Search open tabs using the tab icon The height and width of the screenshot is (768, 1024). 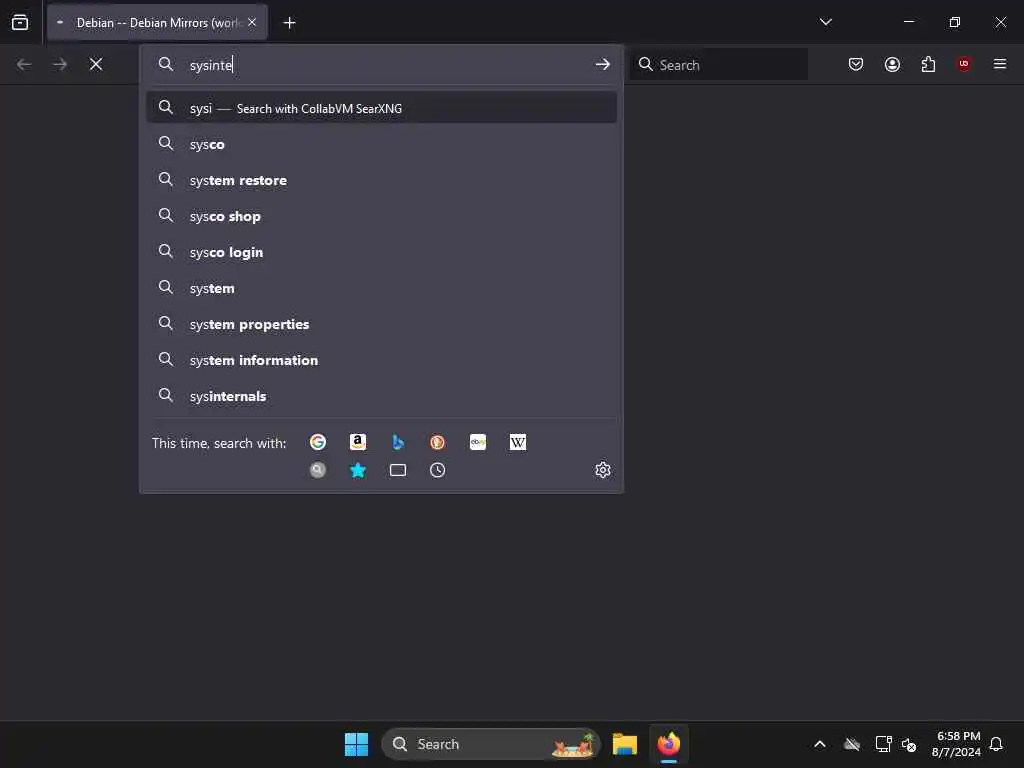pyautogui.click(x=398, y=470)
